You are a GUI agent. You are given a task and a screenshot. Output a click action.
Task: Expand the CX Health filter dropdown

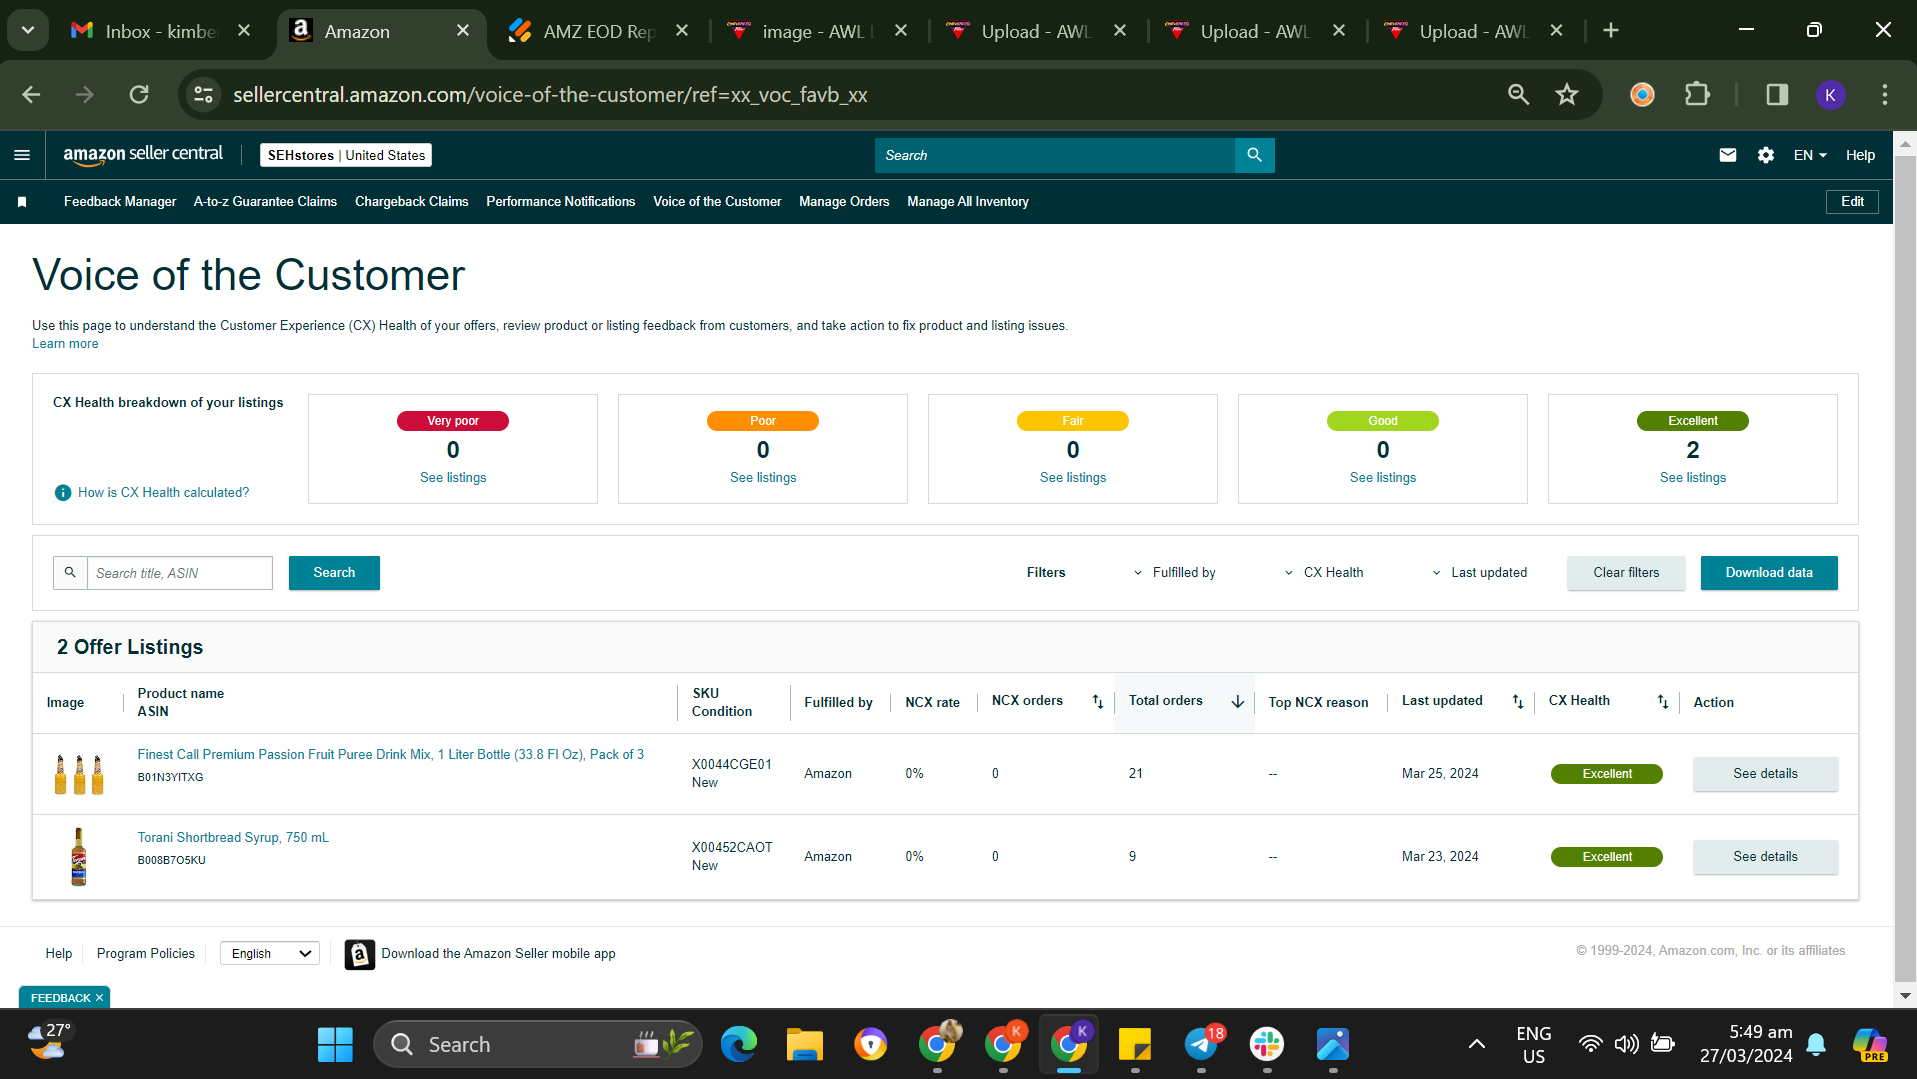[1323, 573]
